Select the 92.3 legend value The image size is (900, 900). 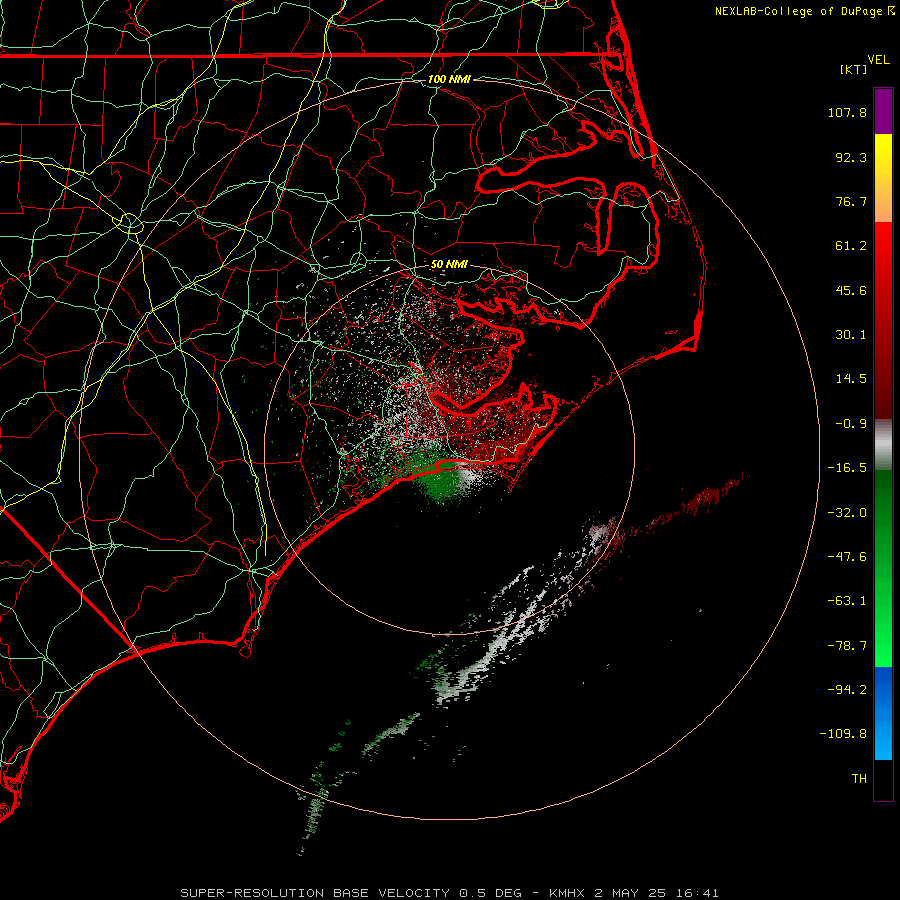coord(851,157)
